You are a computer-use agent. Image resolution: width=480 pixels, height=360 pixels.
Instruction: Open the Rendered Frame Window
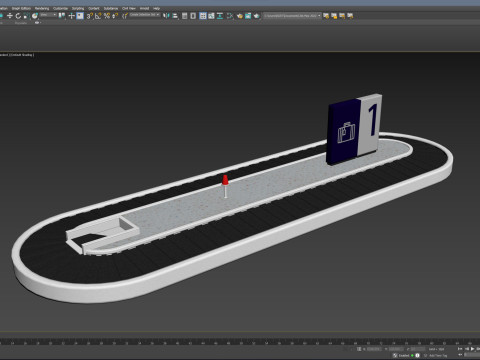[x=248, y=16]
